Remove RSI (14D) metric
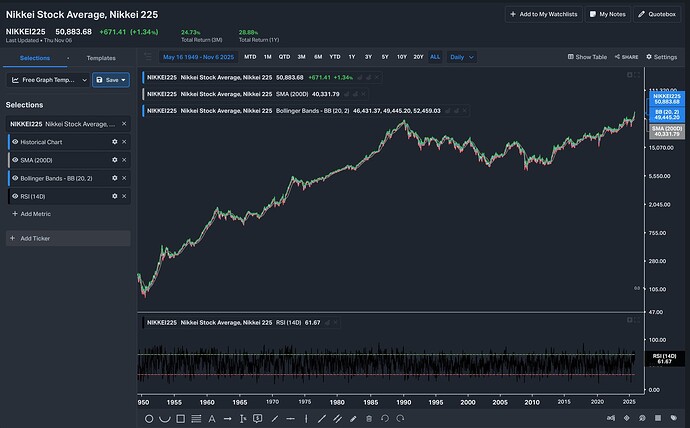The image size is (690, 428). click(x=124, y=196)
